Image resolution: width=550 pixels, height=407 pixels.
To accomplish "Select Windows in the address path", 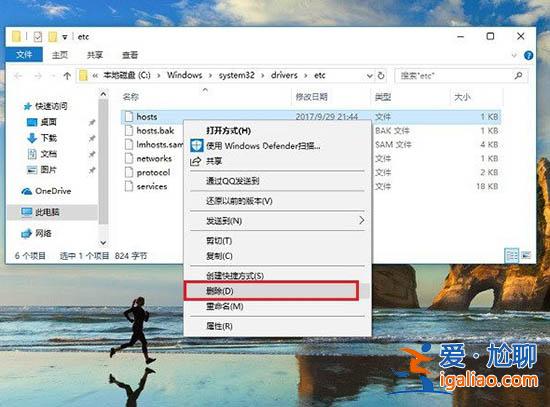I will tap(185, 75).
